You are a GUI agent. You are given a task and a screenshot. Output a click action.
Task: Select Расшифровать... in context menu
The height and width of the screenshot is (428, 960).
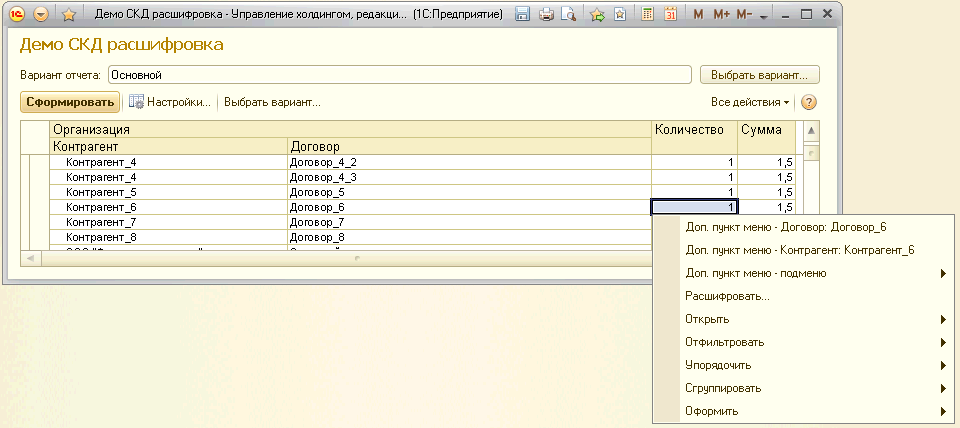coord(727,296)
